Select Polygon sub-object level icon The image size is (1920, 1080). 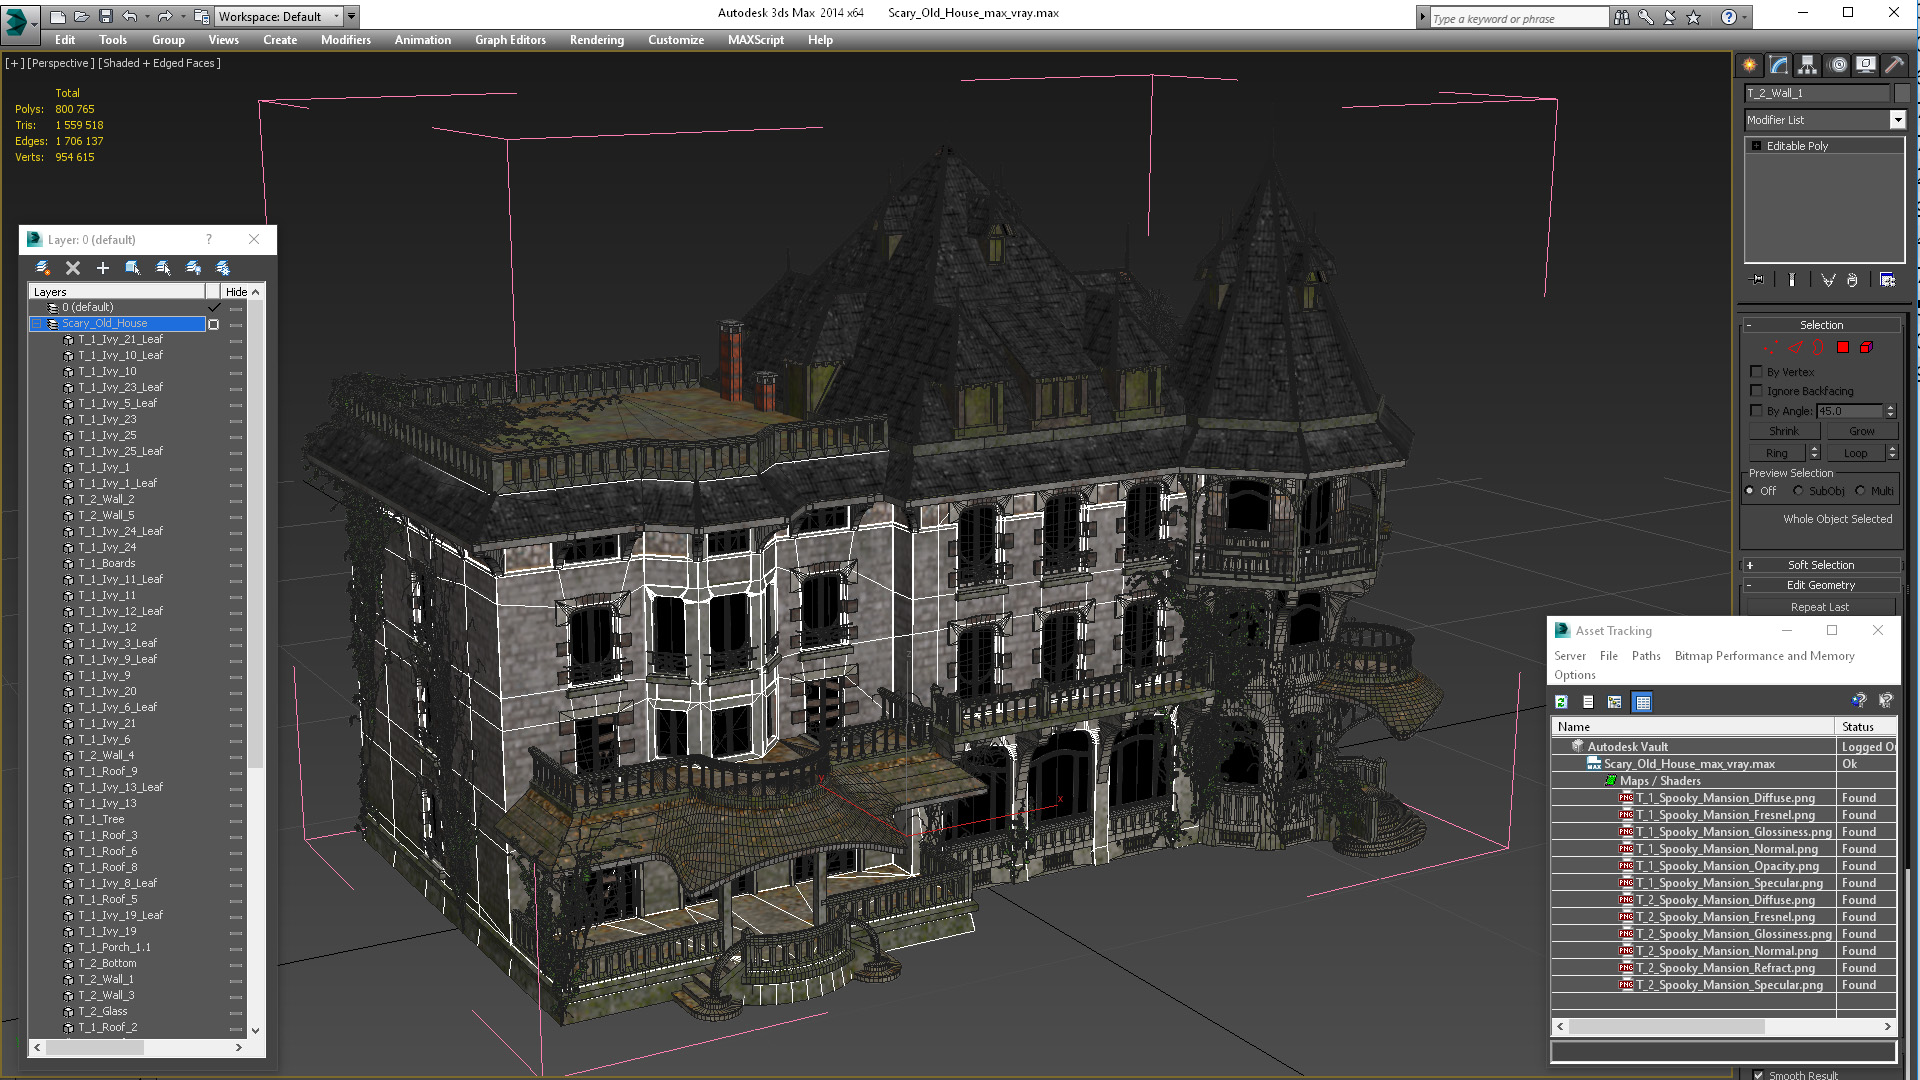pyautogui.click(x=1843, y=348)
